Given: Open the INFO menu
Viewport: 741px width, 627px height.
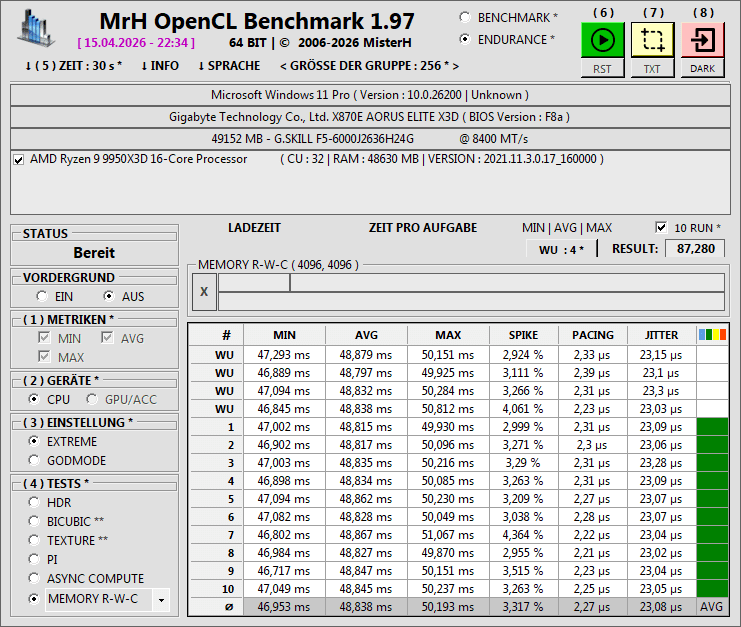Looking at the screenshot, I should [x=160, y=66].
